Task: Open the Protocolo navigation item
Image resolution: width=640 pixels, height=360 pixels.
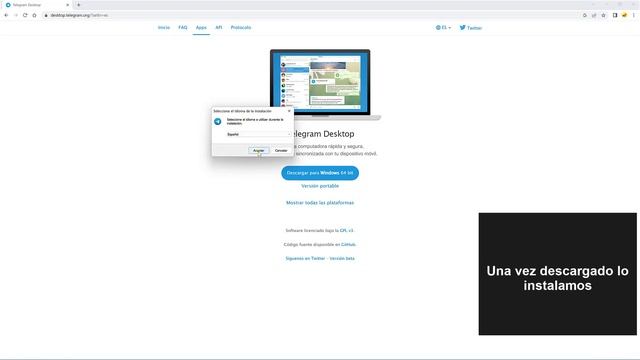Action: [x=241, y=27]
